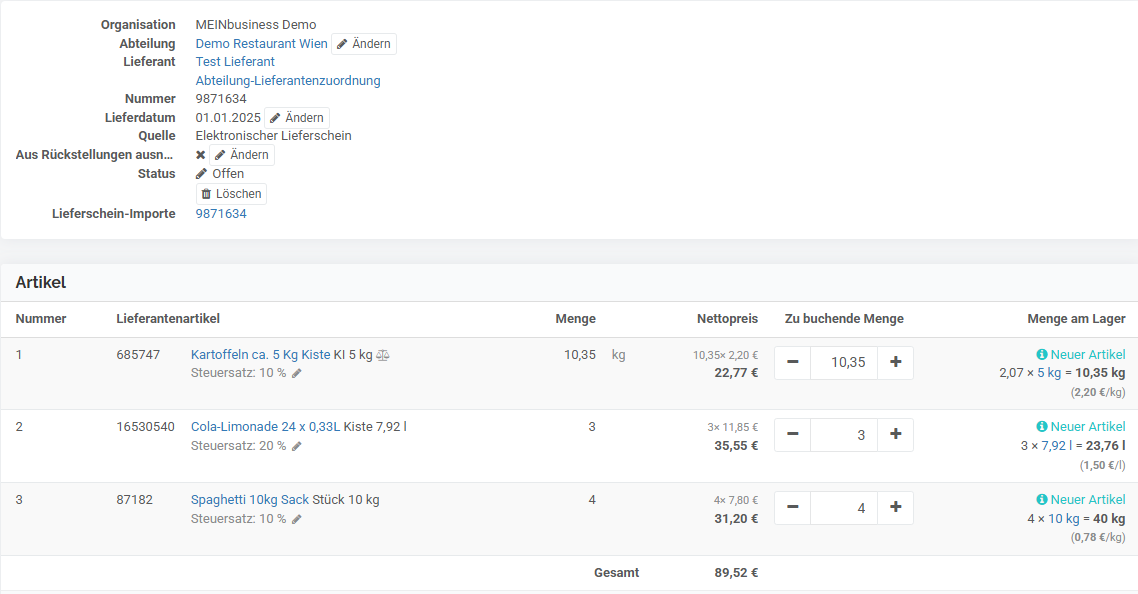Viewport: 1138px width, 594px height.
Task: Open Abteilung-Lieferantenzuordnung link
Action: click(288, 81)
